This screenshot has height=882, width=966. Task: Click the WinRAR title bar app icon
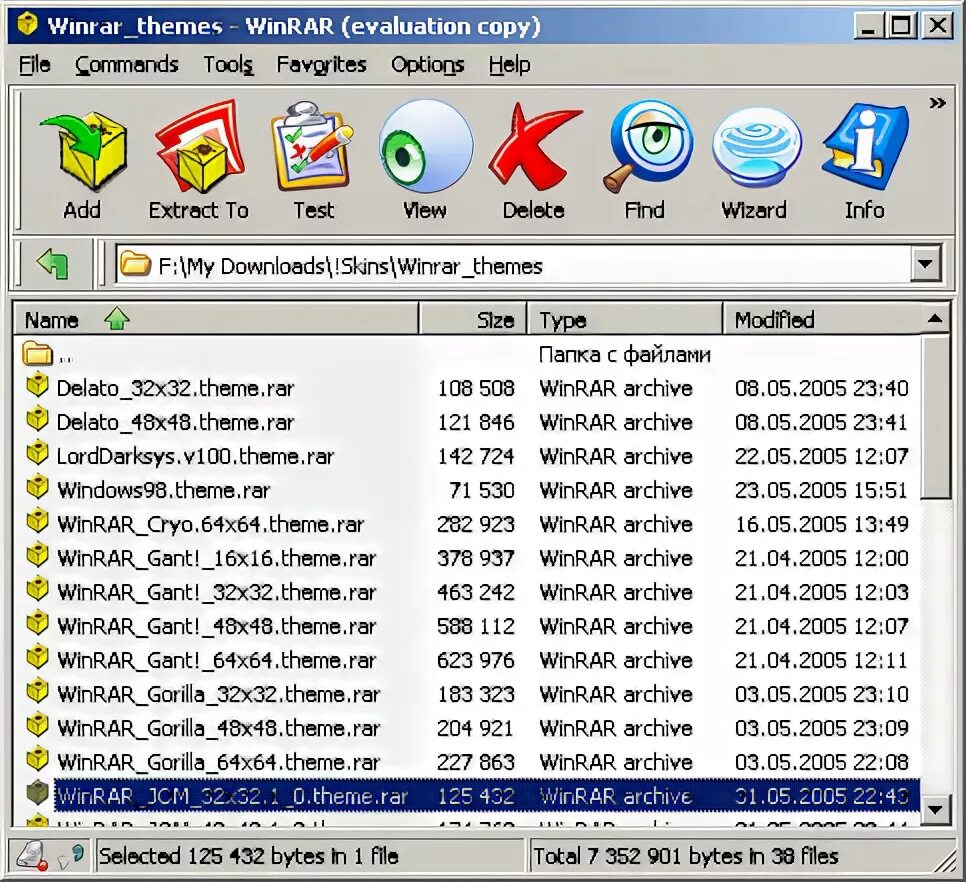[x=26, y=25]
